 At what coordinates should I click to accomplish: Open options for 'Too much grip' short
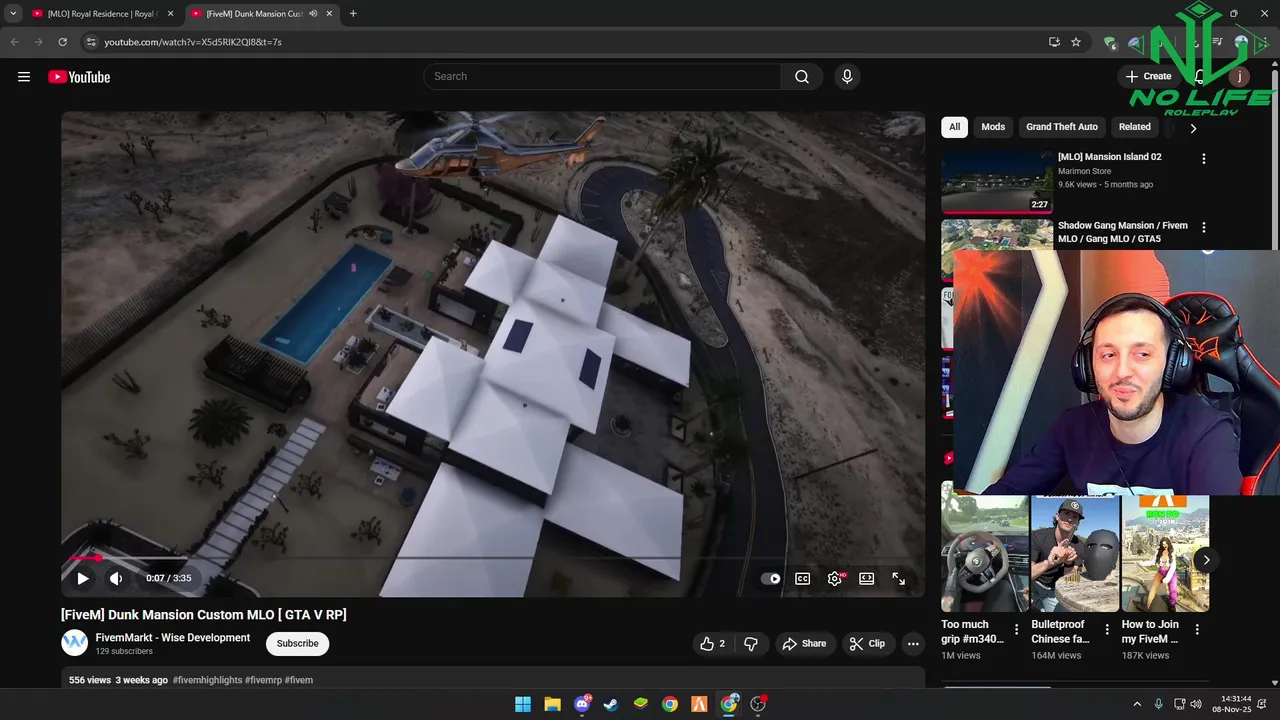coord(1016,629)
